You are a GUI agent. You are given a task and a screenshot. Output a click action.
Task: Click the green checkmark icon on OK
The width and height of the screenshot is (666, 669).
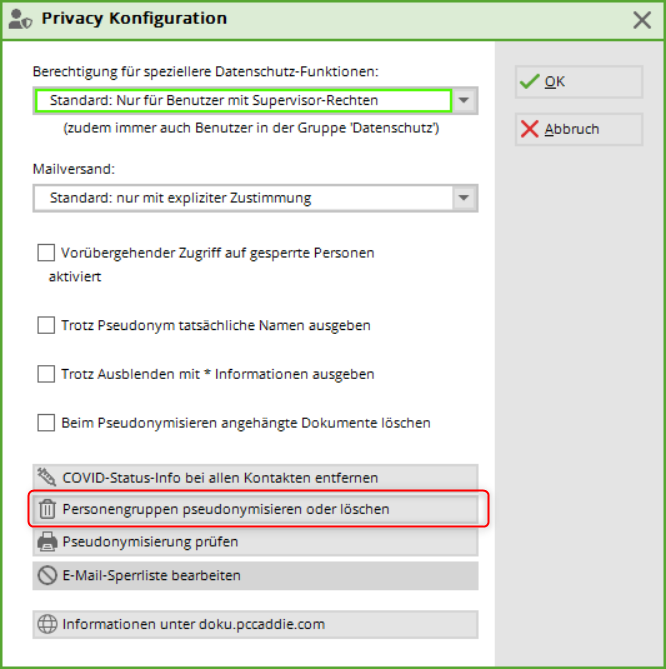click(x=530, y=82)
